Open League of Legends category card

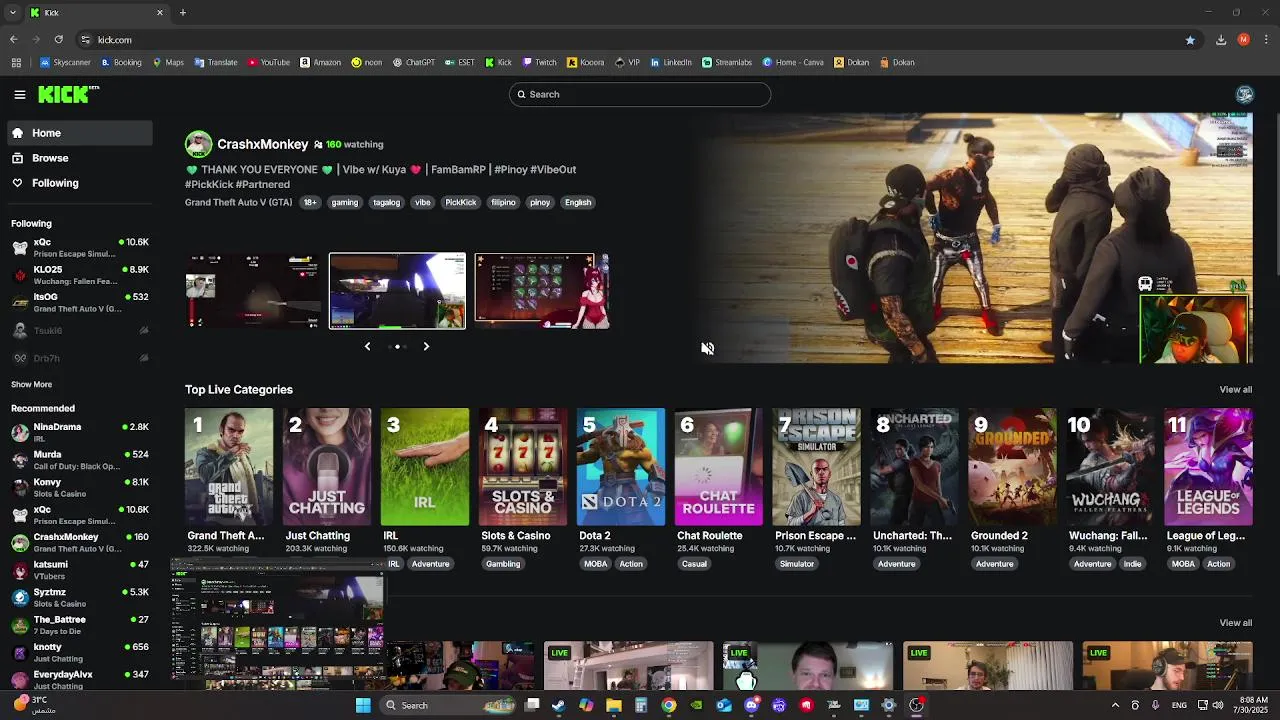[x=1208, y=467]
